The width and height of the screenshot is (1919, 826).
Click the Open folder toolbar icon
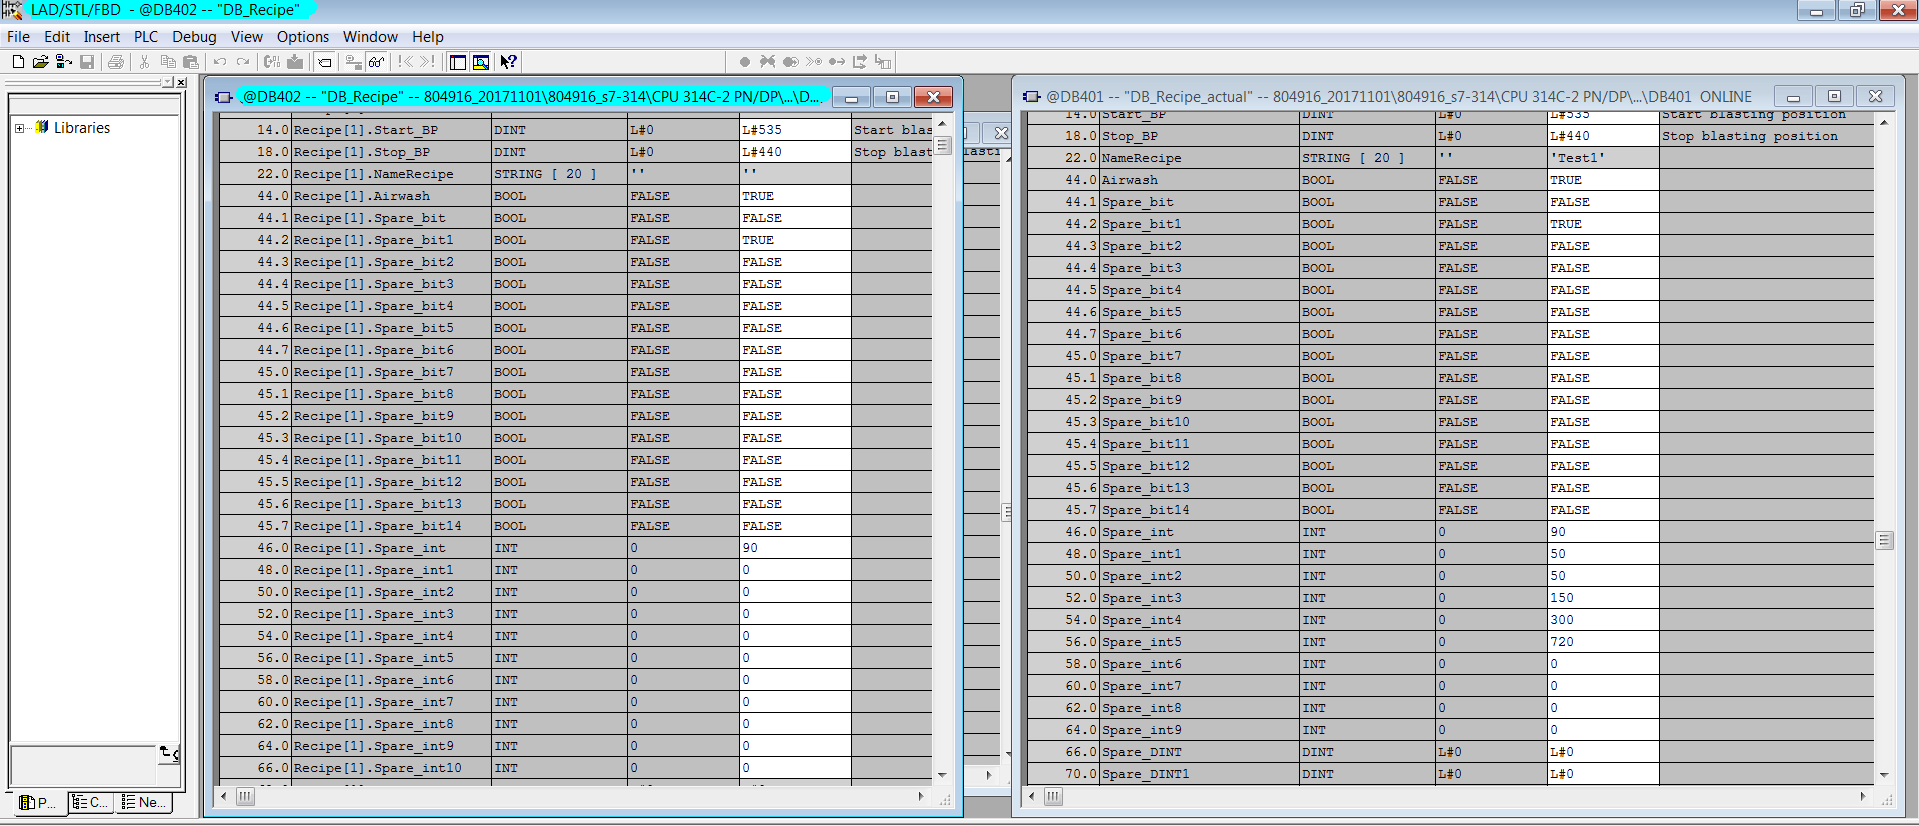[41, 62]
